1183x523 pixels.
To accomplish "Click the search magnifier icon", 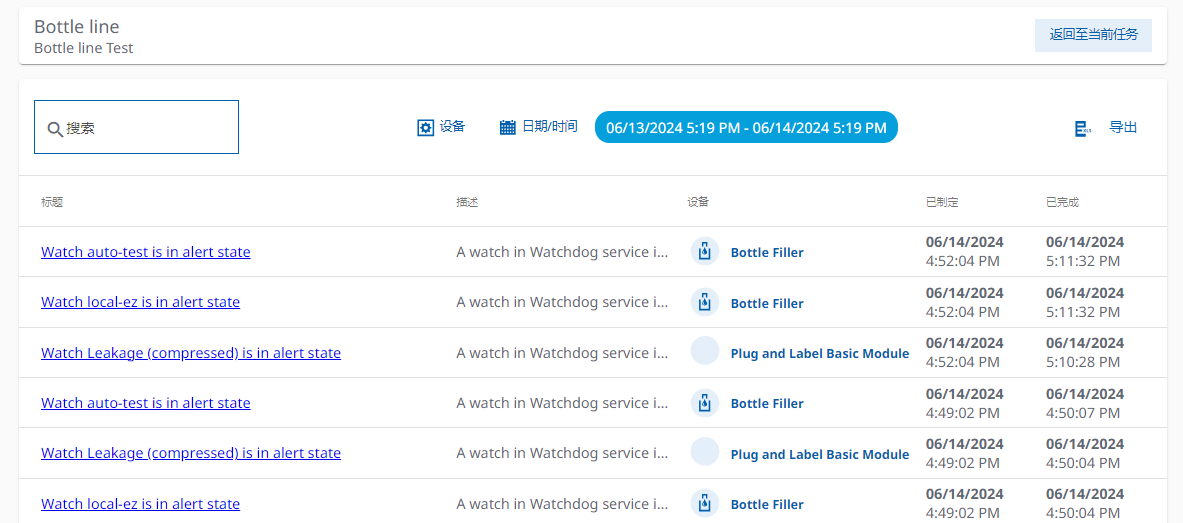I will click(55, 129).
